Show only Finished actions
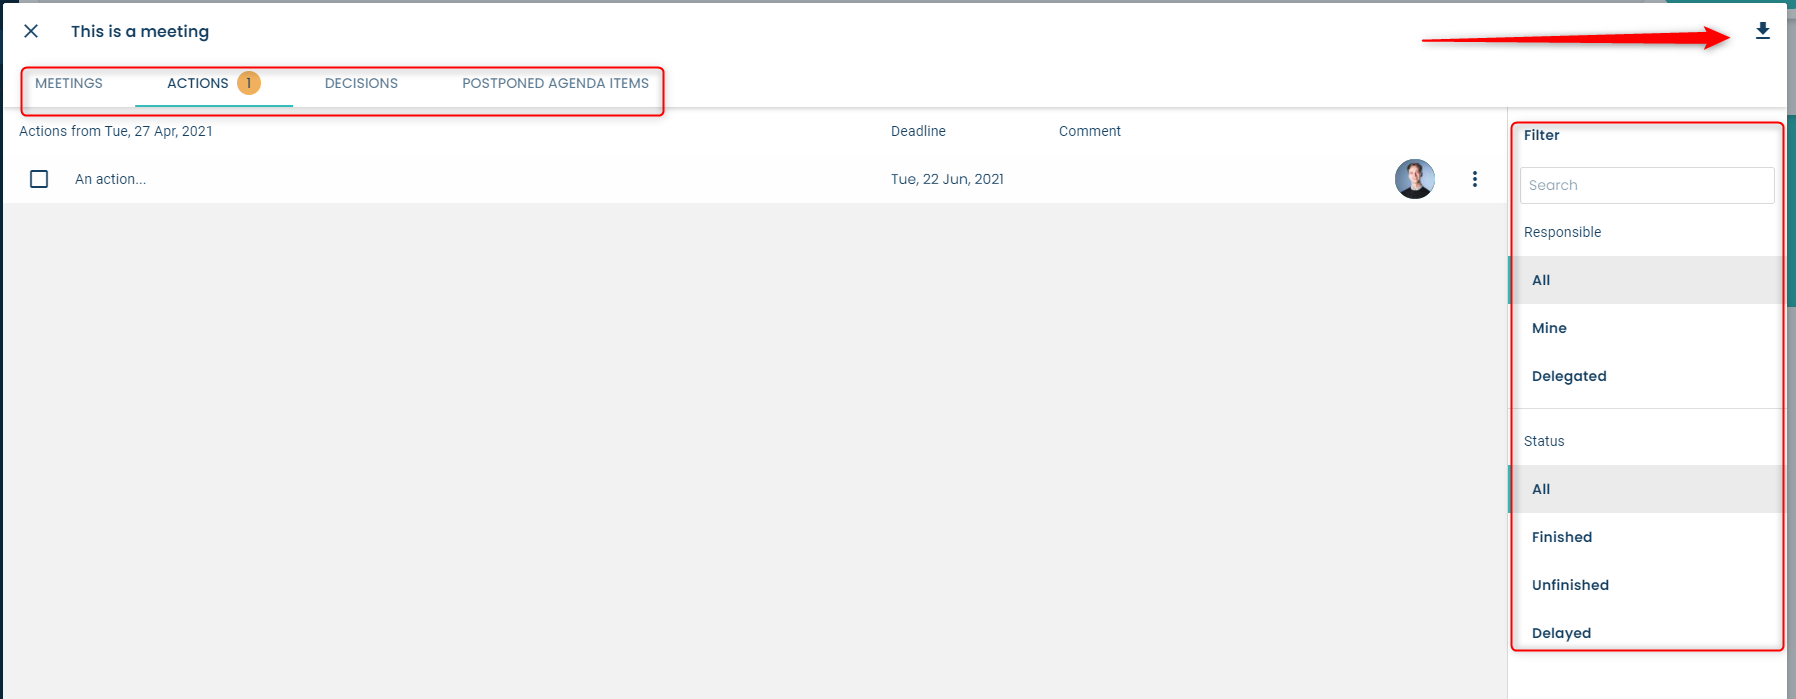Viewport: 1796px width, 699px height. coord(1646,537)
